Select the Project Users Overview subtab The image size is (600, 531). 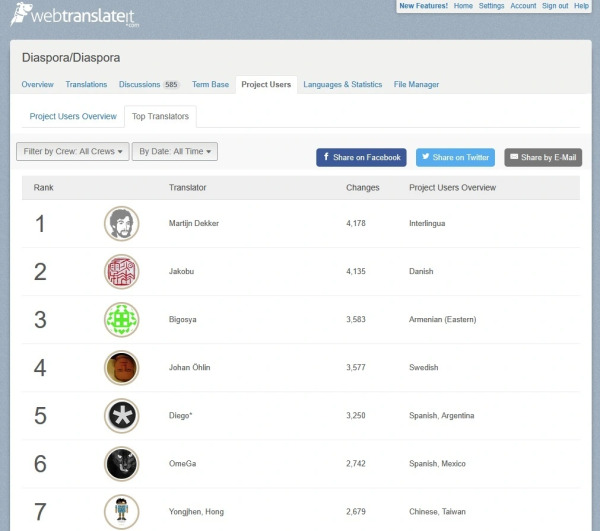pyautogui.click(x=73, y=117)
